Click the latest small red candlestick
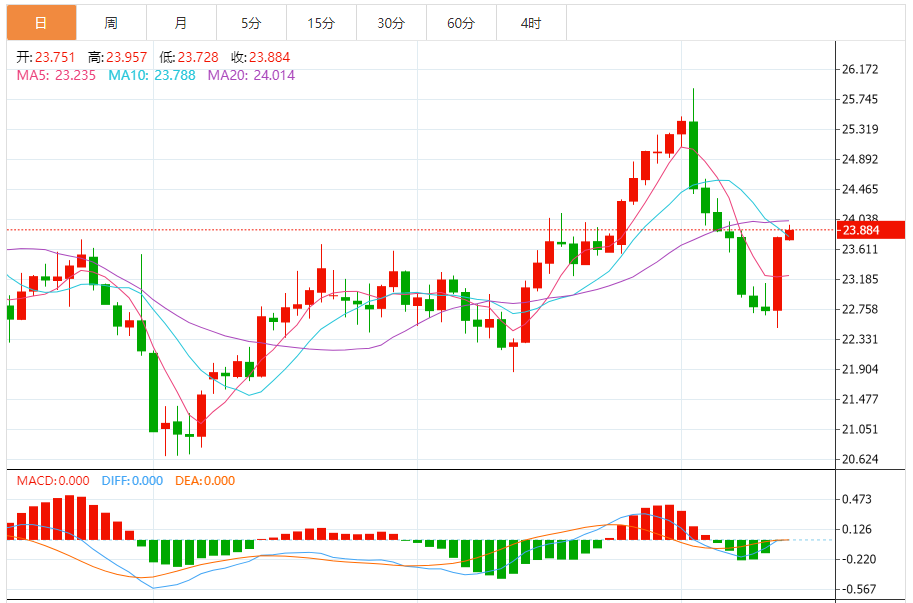The height and width of the screenshot is (603, 913). coord(790,235)
